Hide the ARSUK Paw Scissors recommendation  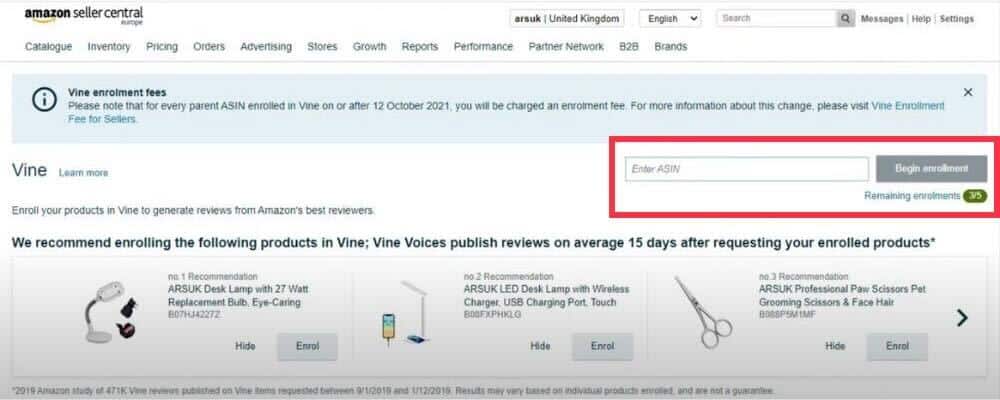[x=835, y=346]
